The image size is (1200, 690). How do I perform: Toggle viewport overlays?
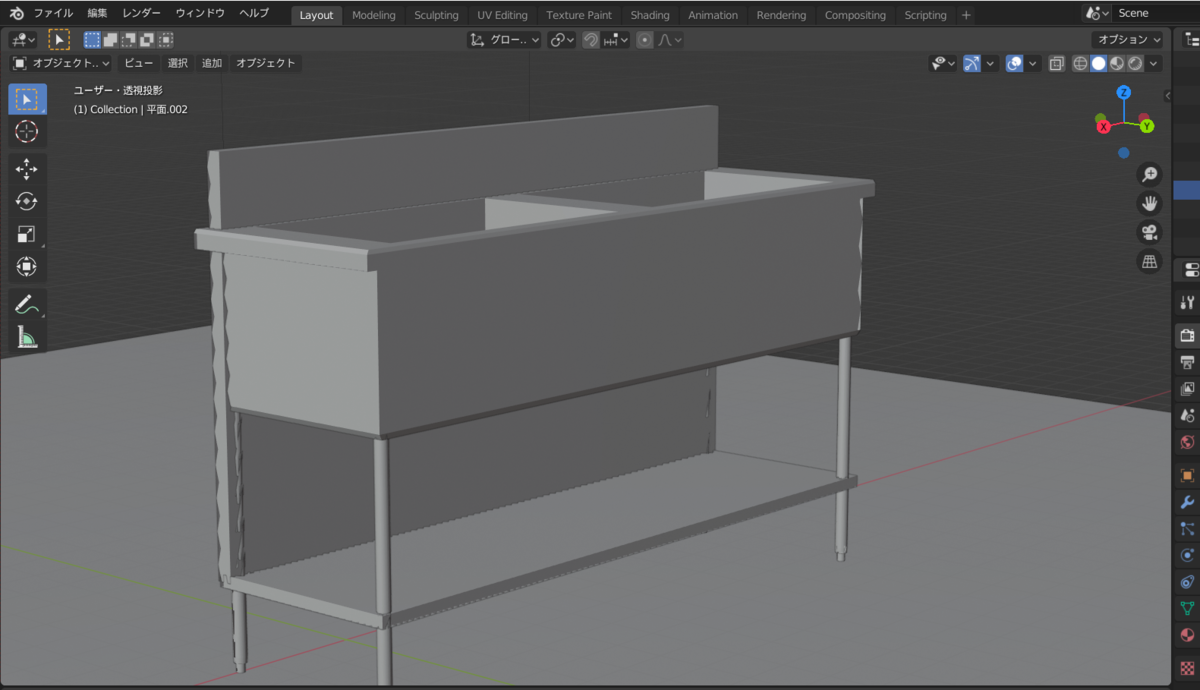pyautogui.click(x=1014, y=63)
